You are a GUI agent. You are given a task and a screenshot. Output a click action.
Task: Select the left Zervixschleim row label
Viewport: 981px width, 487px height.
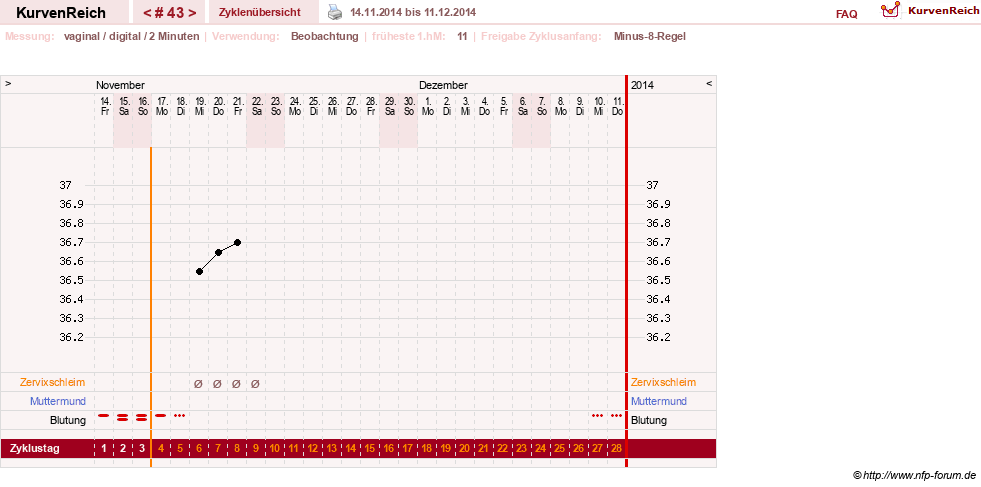[x=53, y=382]
